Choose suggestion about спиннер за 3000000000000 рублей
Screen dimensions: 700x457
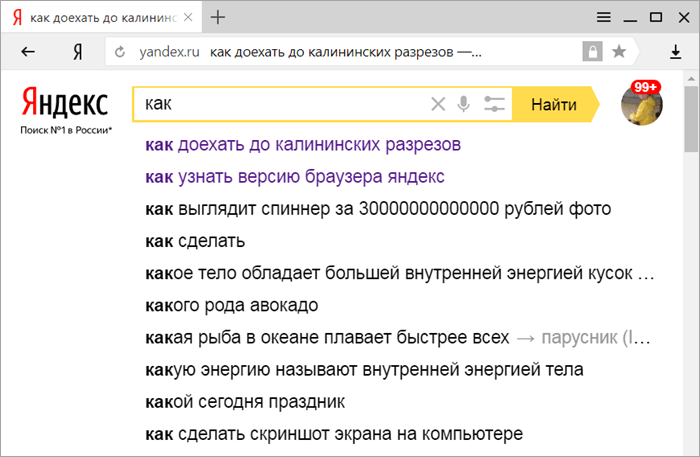tap(378, 209)
